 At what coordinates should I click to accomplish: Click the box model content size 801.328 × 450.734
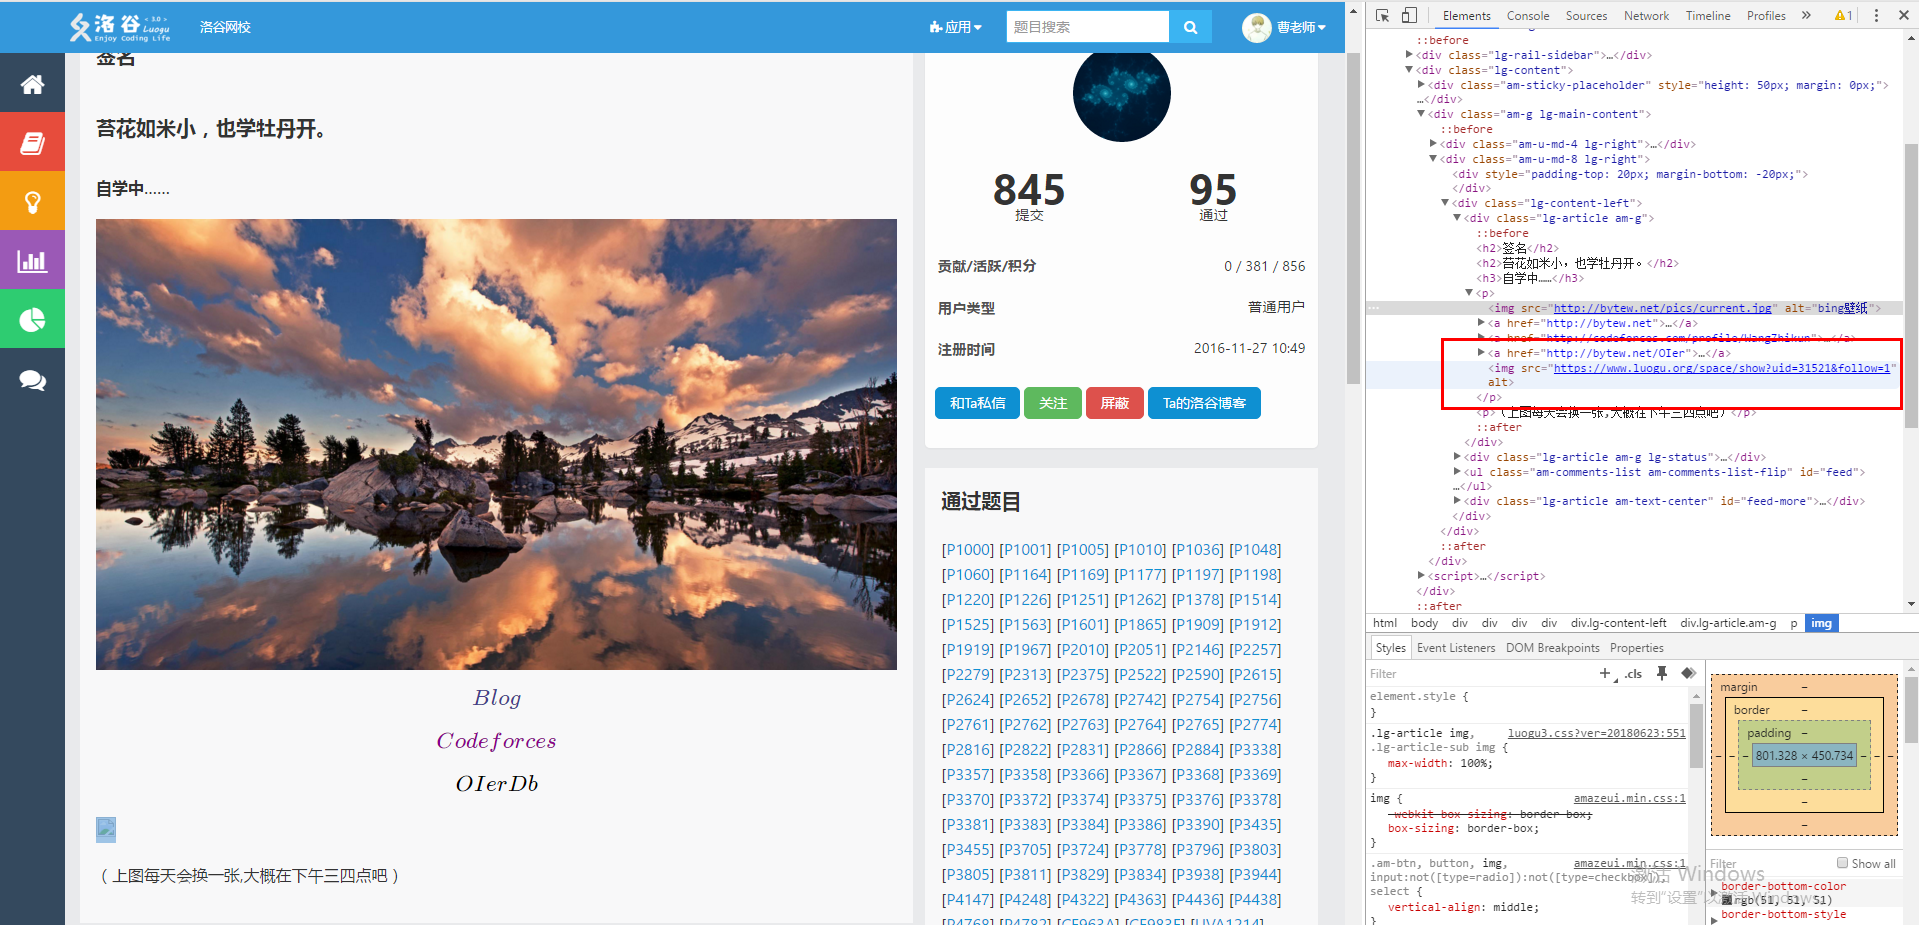1804,756
